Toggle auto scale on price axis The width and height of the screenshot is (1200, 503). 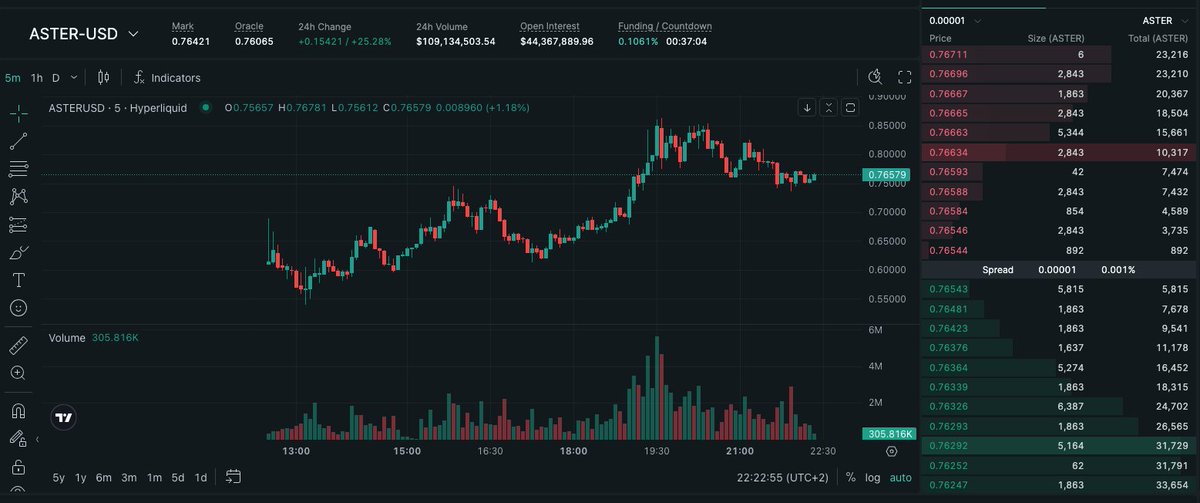[901, 477]
